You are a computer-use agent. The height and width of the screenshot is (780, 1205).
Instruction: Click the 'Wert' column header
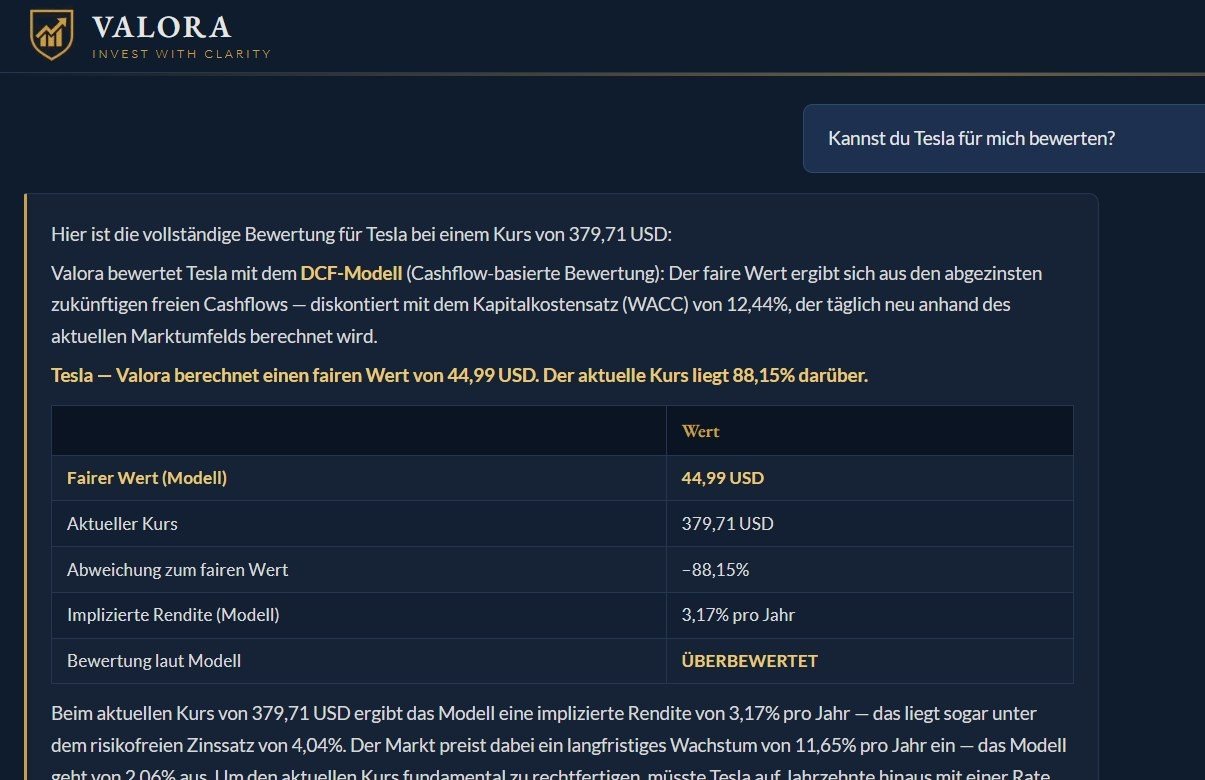coord(700,431)
